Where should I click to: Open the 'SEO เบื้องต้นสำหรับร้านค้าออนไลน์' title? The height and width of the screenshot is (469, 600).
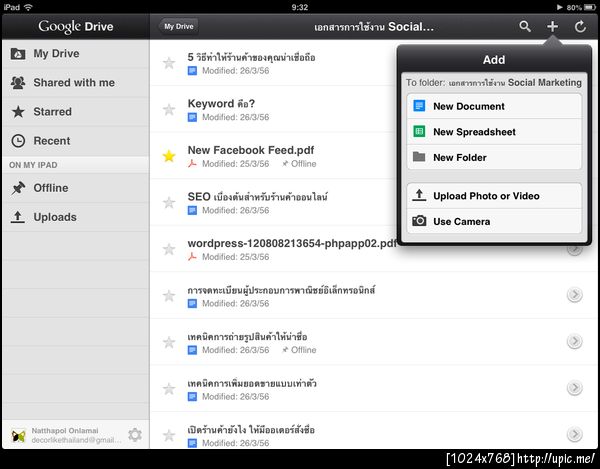click(258, 197)
